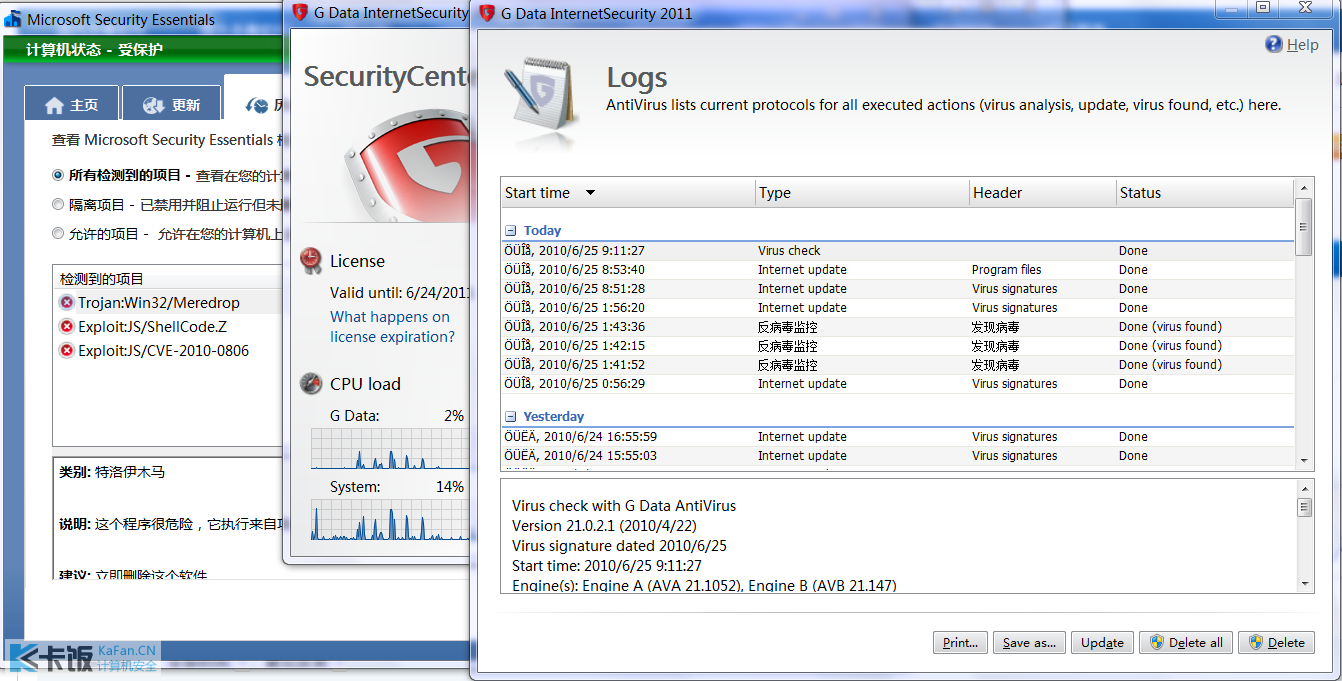Screen dimensions: 1342x681
Task: Select the 2010/6/24 16:55:59 Internet update entry
Action: pyautogui.click(x=898, y=437)
